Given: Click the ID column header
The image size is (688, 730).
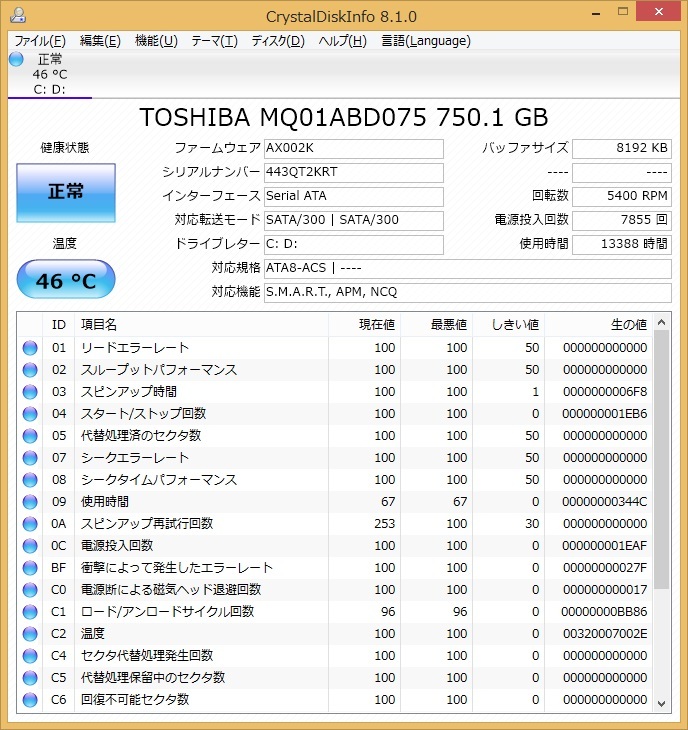Looking at the screenshot, I should click(59, 324).
